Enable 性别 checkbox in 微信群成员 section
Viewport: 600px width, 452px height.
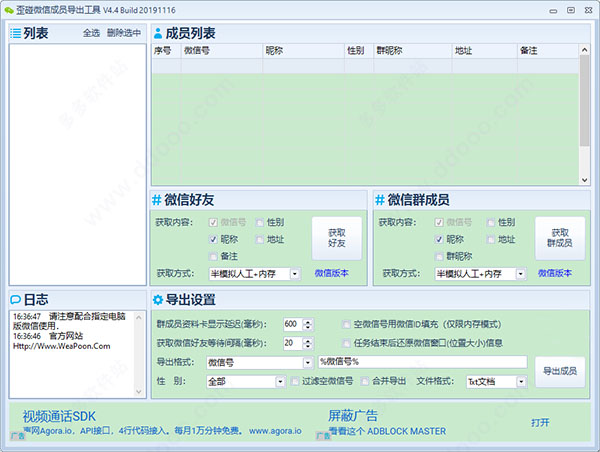coord(491,222)
